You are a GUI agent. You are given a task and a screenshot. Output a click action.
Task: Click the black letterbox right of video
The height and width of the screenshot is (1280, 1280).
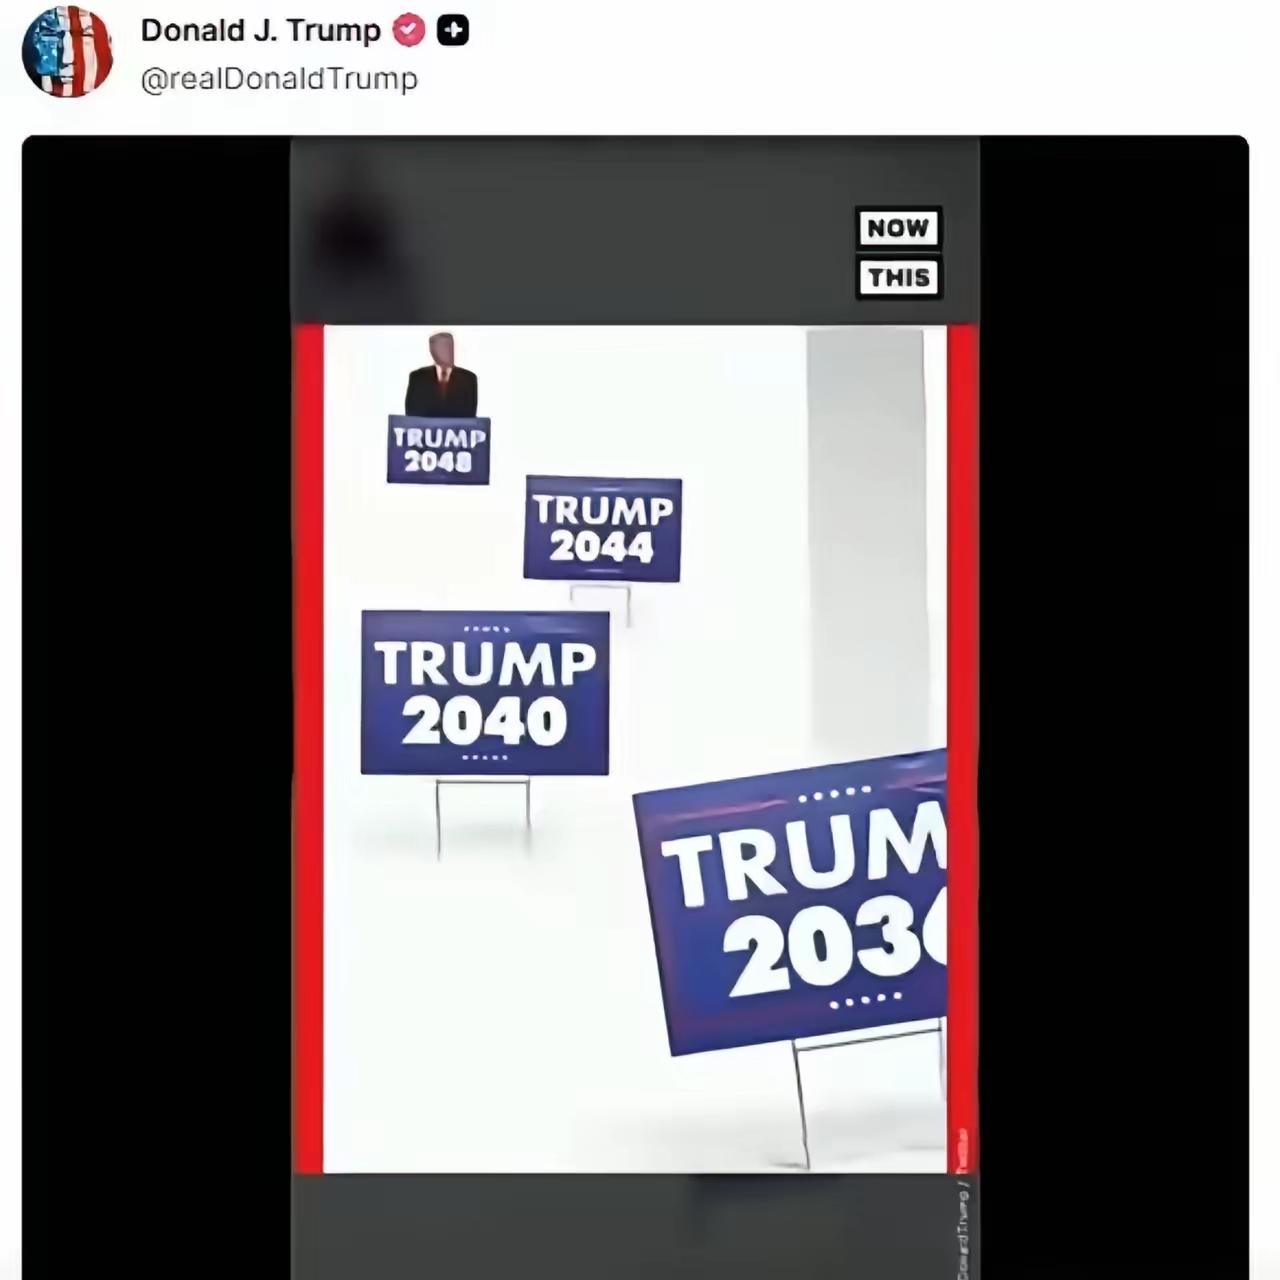pos(1114,707)
